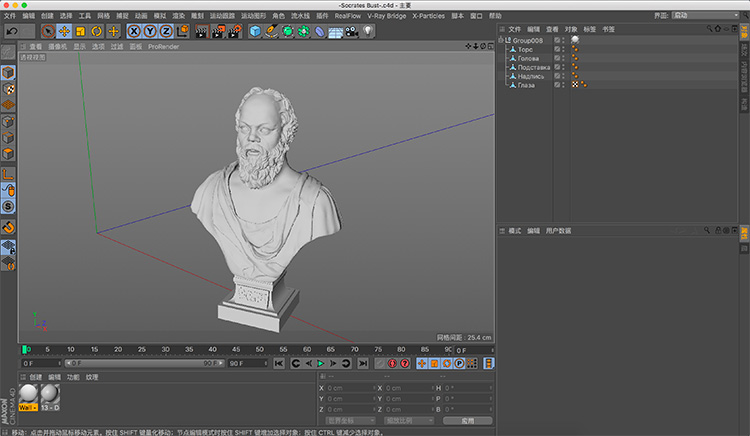Select the Надпись object
Image resolution: width=750 pixels, height=436 pixels.
[x=531, y=76]
